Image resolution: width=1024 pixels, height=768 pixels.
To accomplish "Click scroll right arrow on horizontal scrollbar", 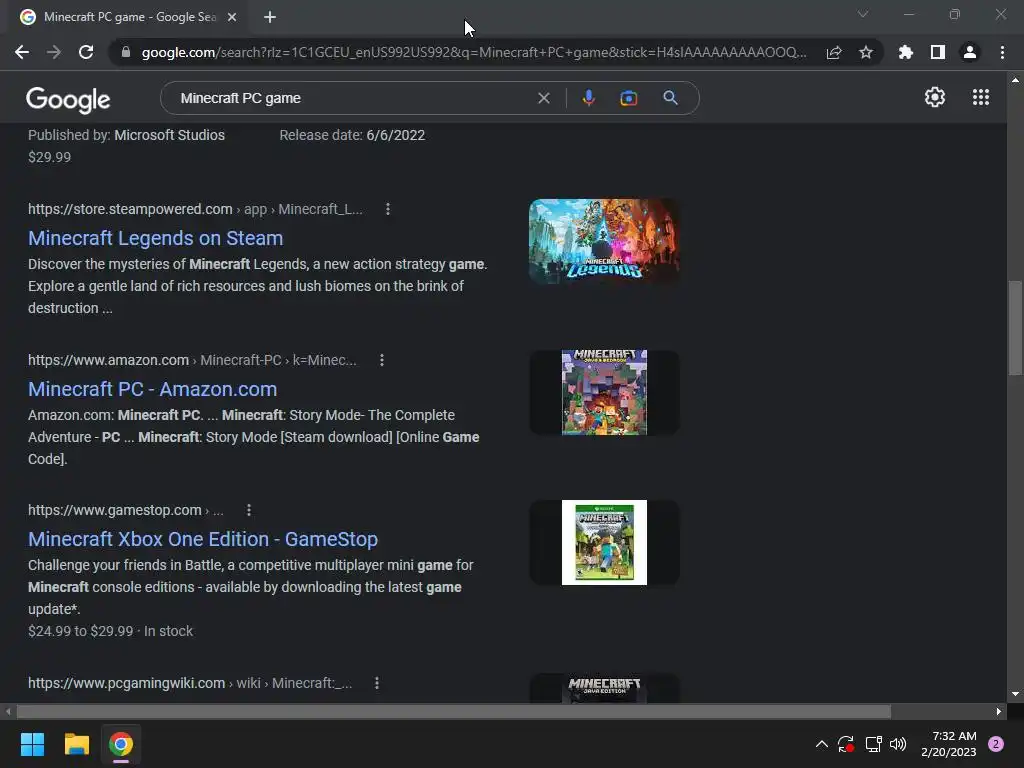I will pyautogui.click(x=999, y=711).
